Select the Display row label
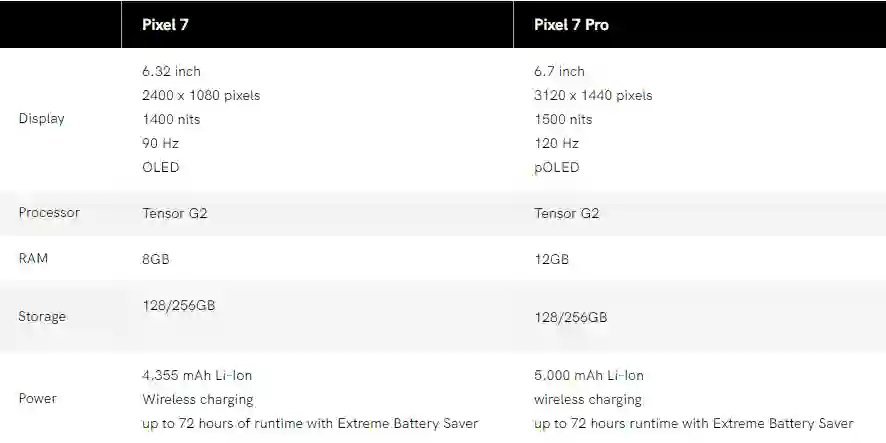Image resolution: width=886 pixels, height=443 pixels. tap(42, 119)
